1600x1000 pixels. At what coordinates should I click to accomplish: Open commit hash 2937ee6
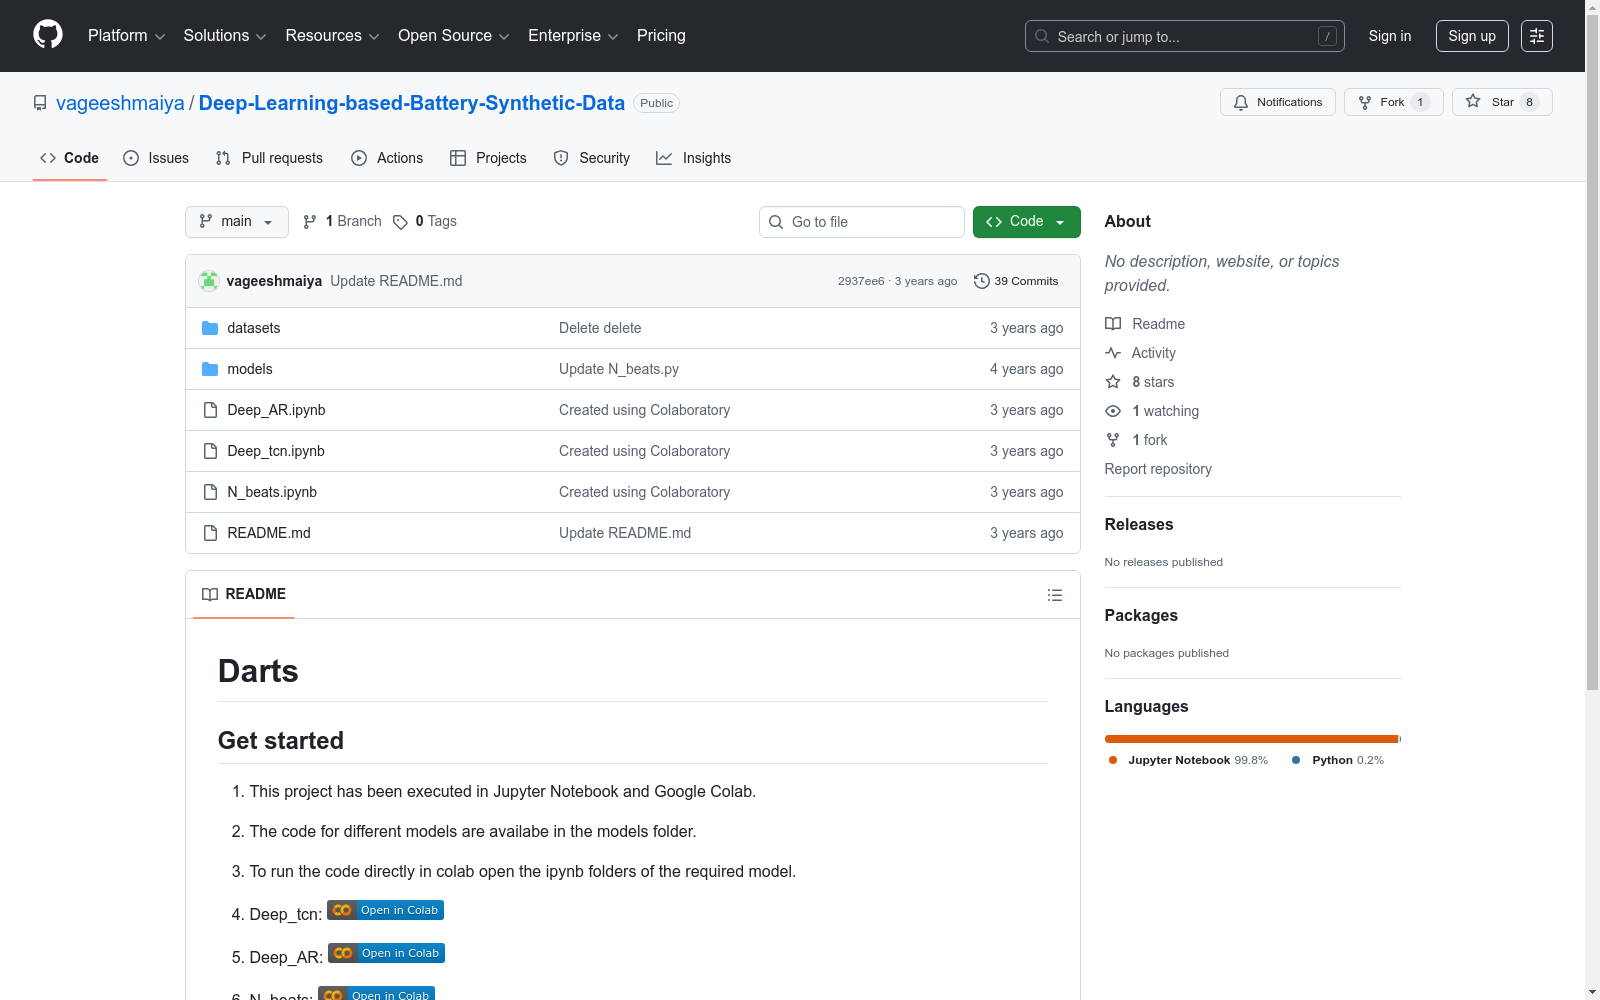[861, 281]
